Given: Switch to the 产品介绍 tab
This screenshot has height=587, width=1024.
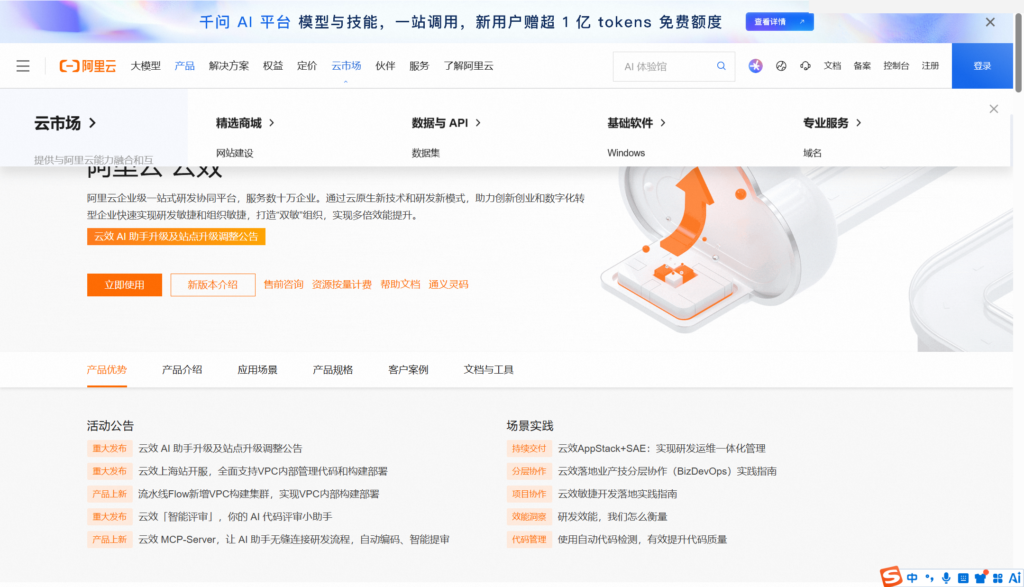Looking at the screenshot, I should (182, 370).
